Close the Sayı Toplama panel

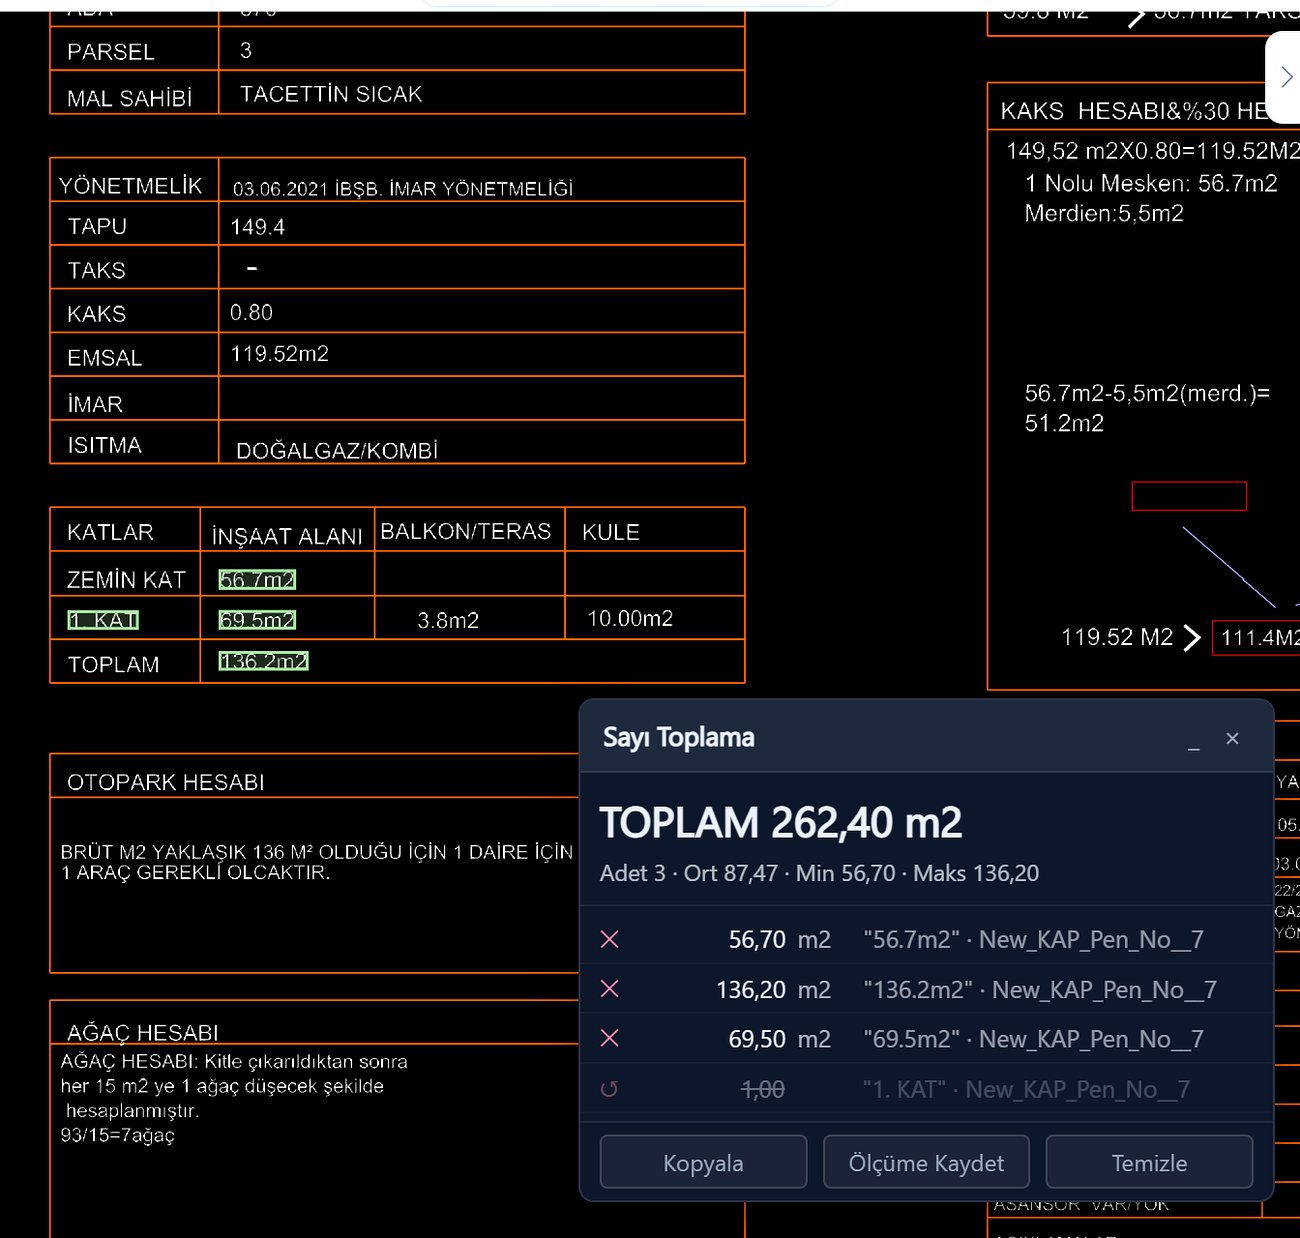click(x=1232, y=738)
